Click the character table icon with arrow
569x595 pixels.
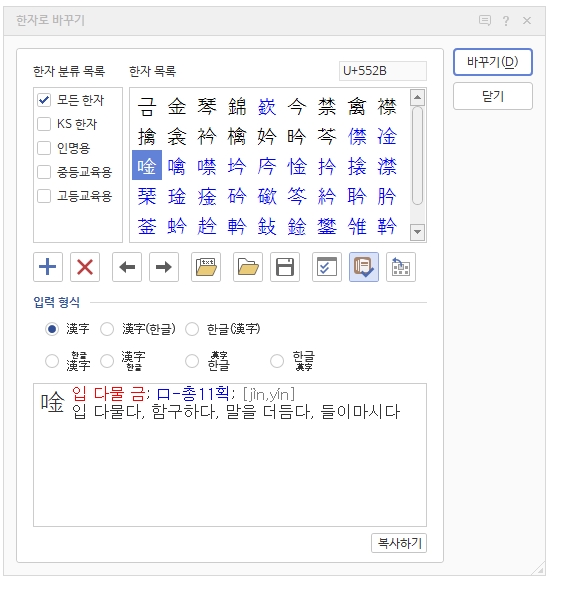(401, 267)
